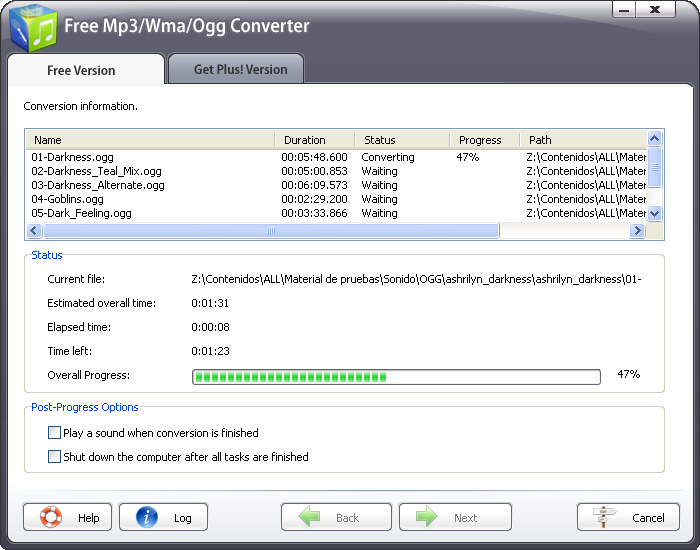Screen dimensions: 700x550
Task: Click the Converting status cell
Action: [x=388, y=157]
